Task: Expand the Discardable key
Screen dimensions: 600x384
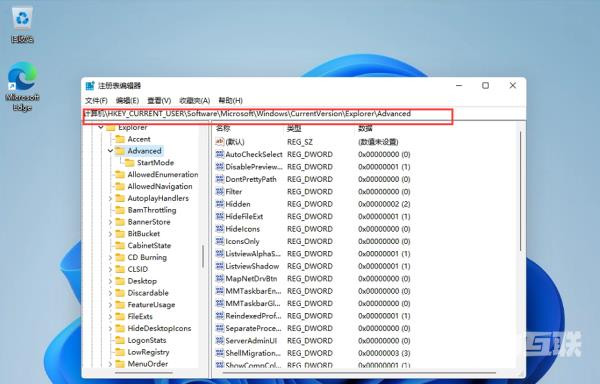Action: coord(110,293)
